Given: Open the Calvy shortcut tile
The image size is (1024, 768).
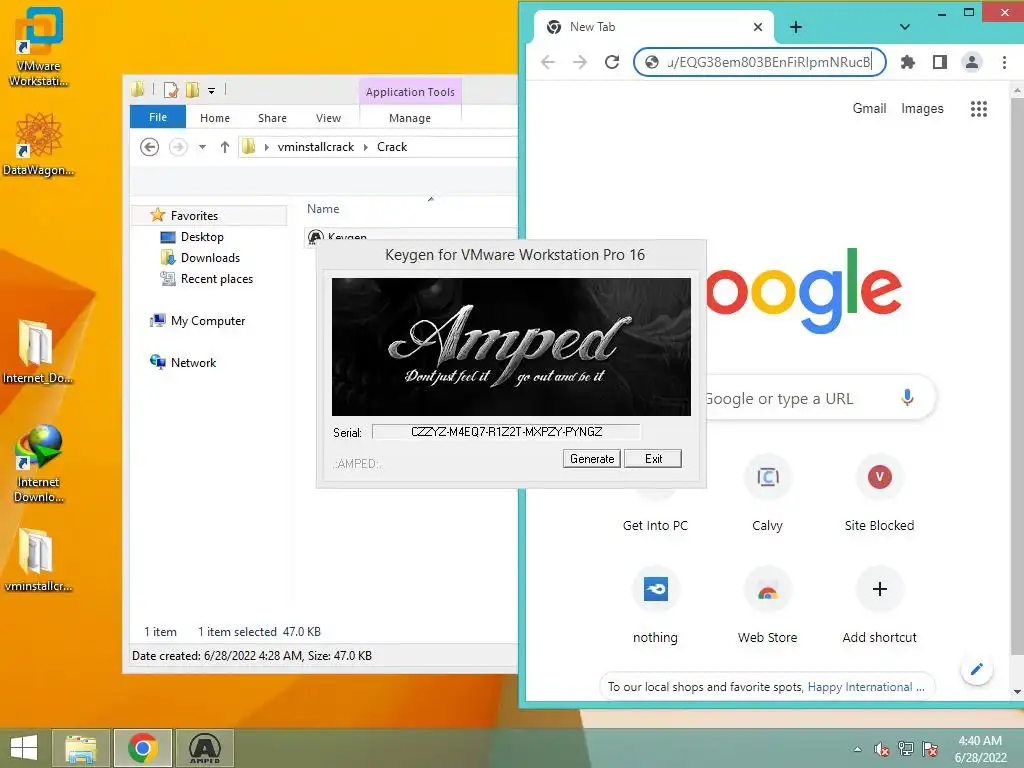Looking at the screenshot, I should click(x=767, y=494).
